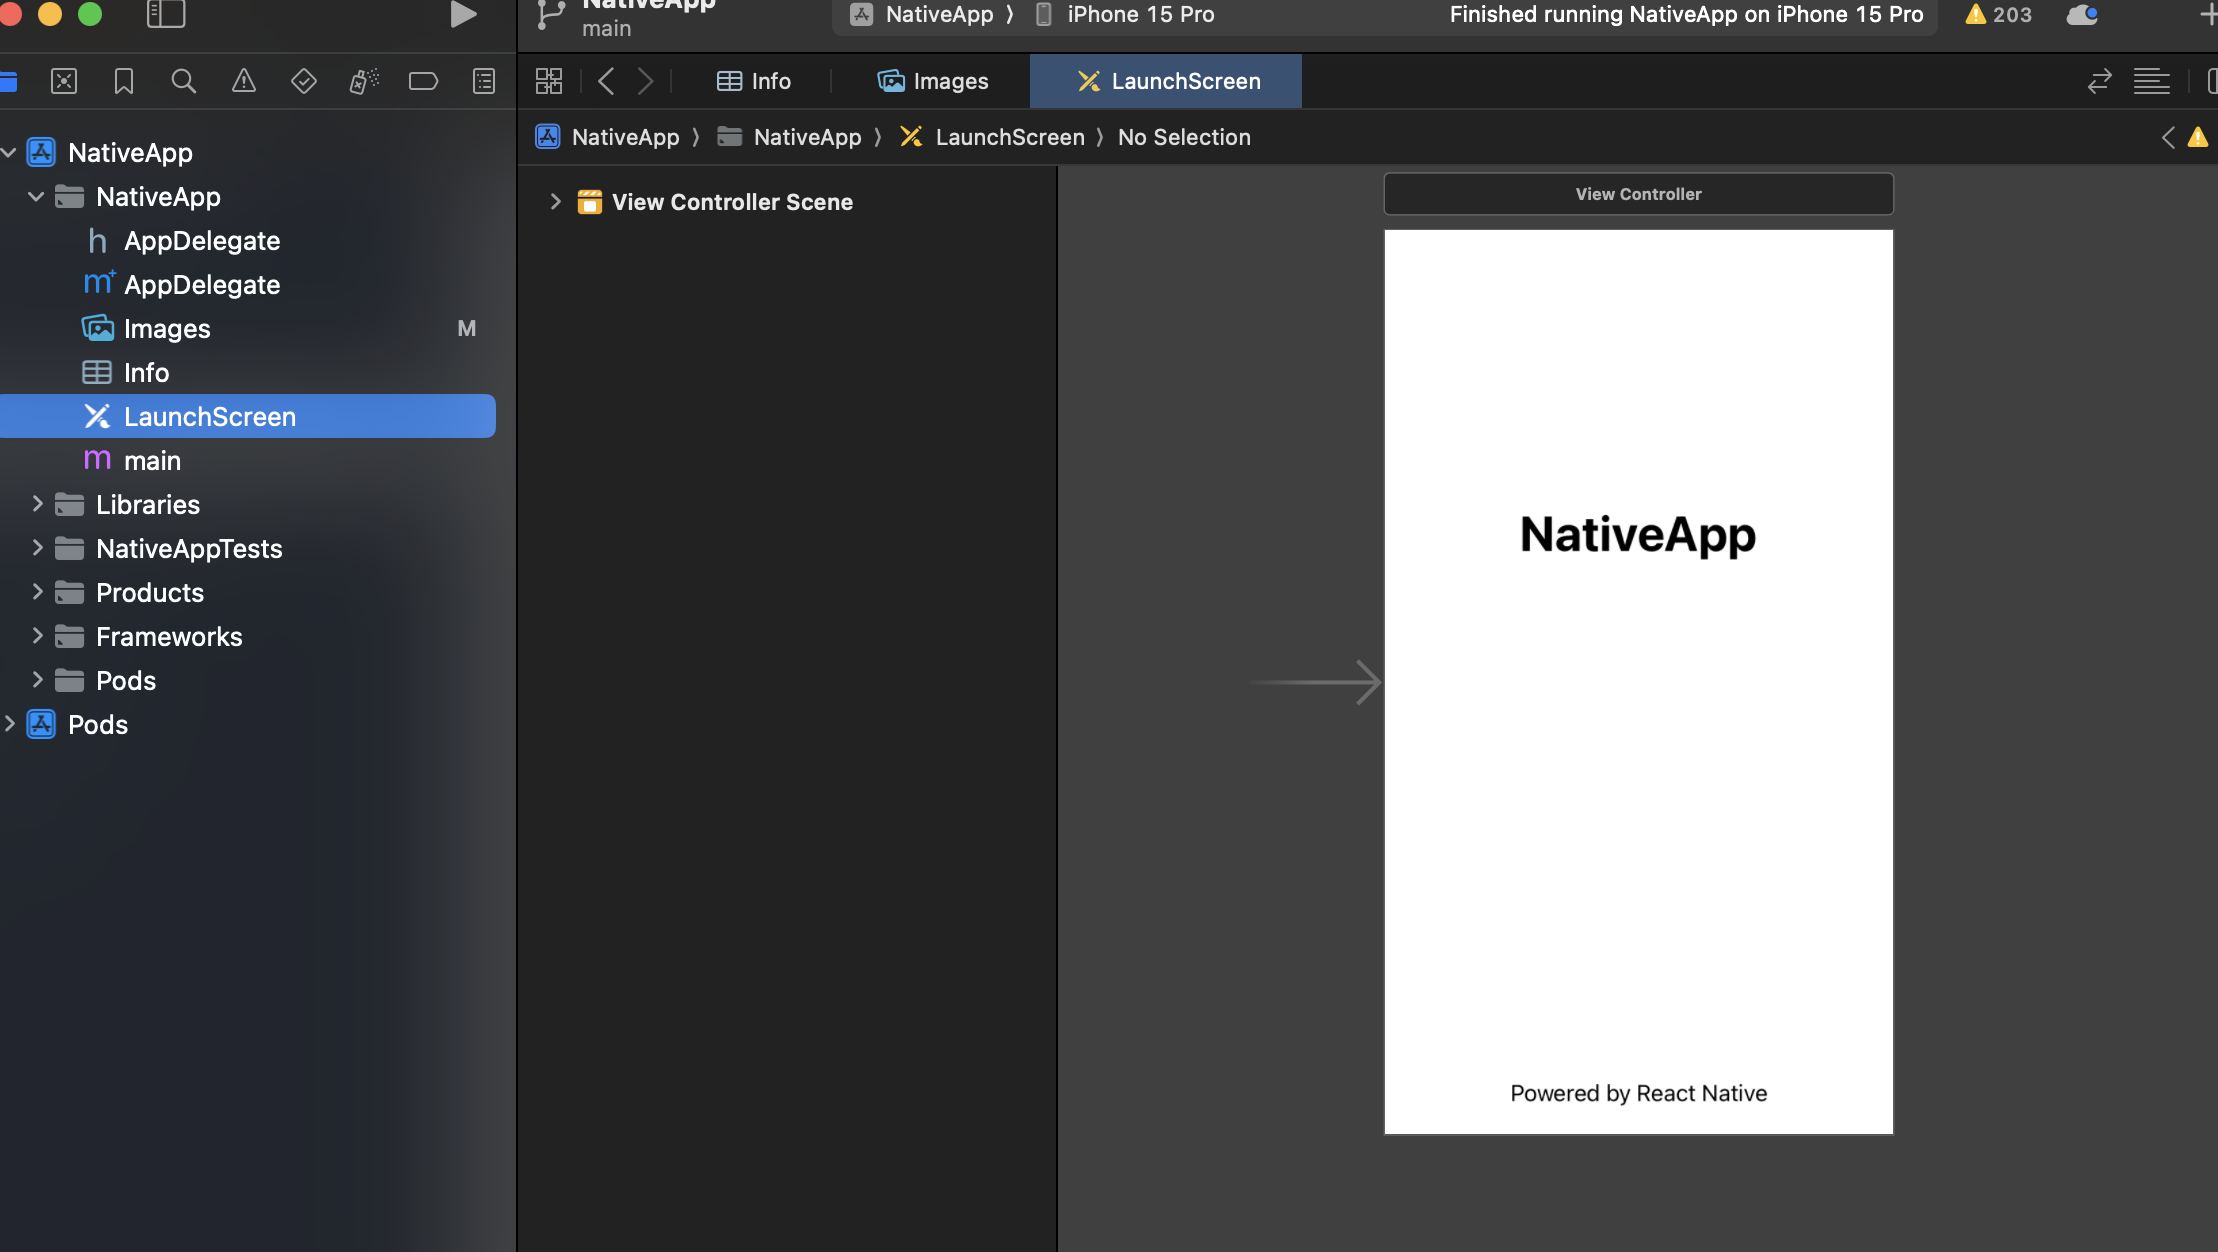Image resolution: width=2218 pixels, height=1252 pixels.
Task: Open the issue navigator warning triangle
Action: [x=244, y=81]
